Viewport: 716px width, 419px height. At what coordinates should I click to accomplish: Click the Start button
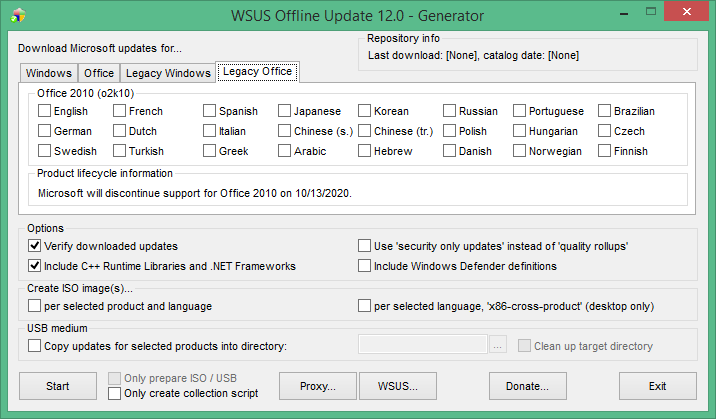coord(58,386)
